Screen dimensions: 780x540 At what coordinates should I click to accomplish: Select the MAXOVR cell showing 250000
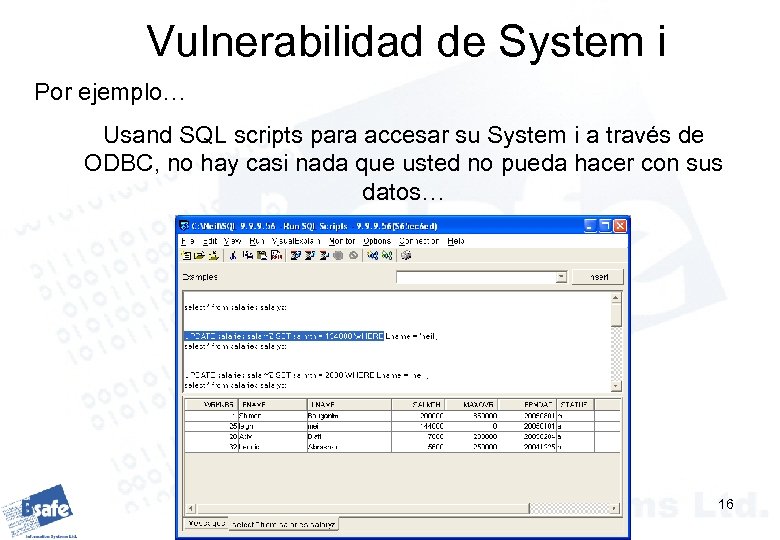[471, 447]
